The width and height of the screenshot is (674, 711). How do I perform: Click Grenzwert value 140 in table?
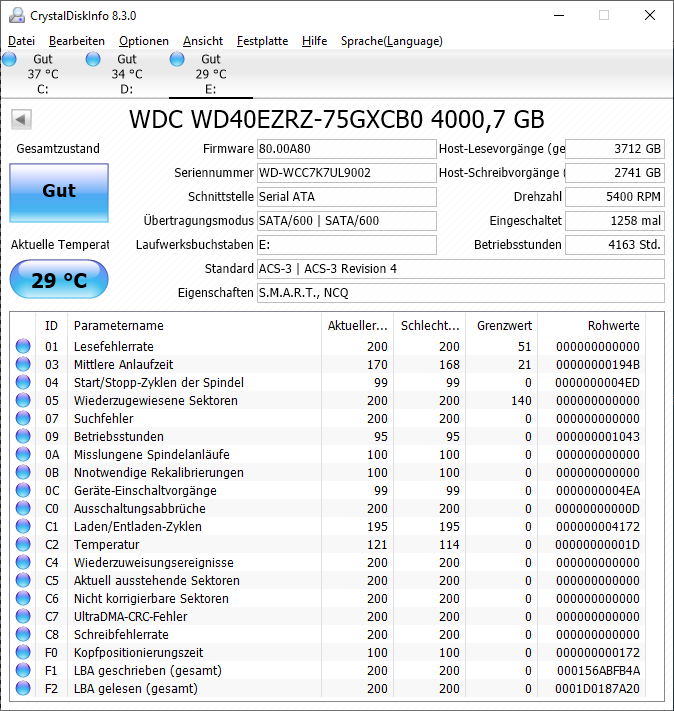tap(521, 400)
